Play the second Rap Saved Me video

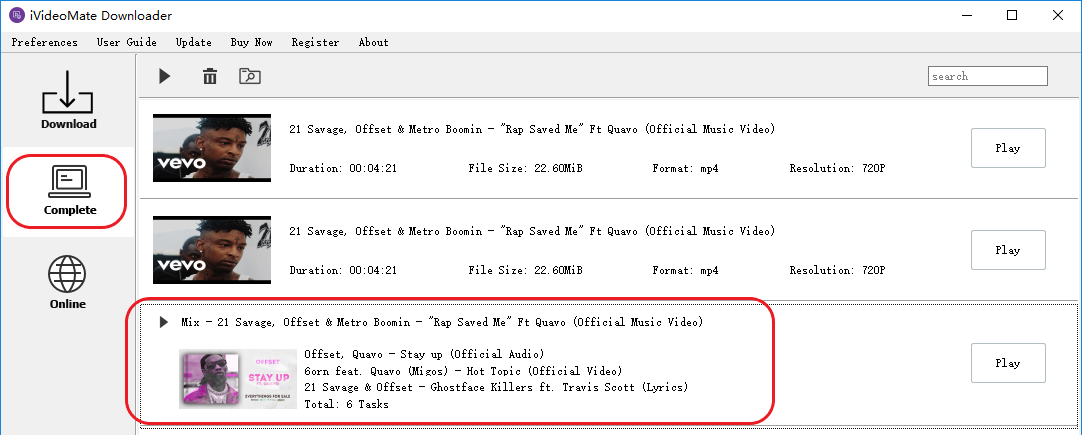click(1008, 250)
